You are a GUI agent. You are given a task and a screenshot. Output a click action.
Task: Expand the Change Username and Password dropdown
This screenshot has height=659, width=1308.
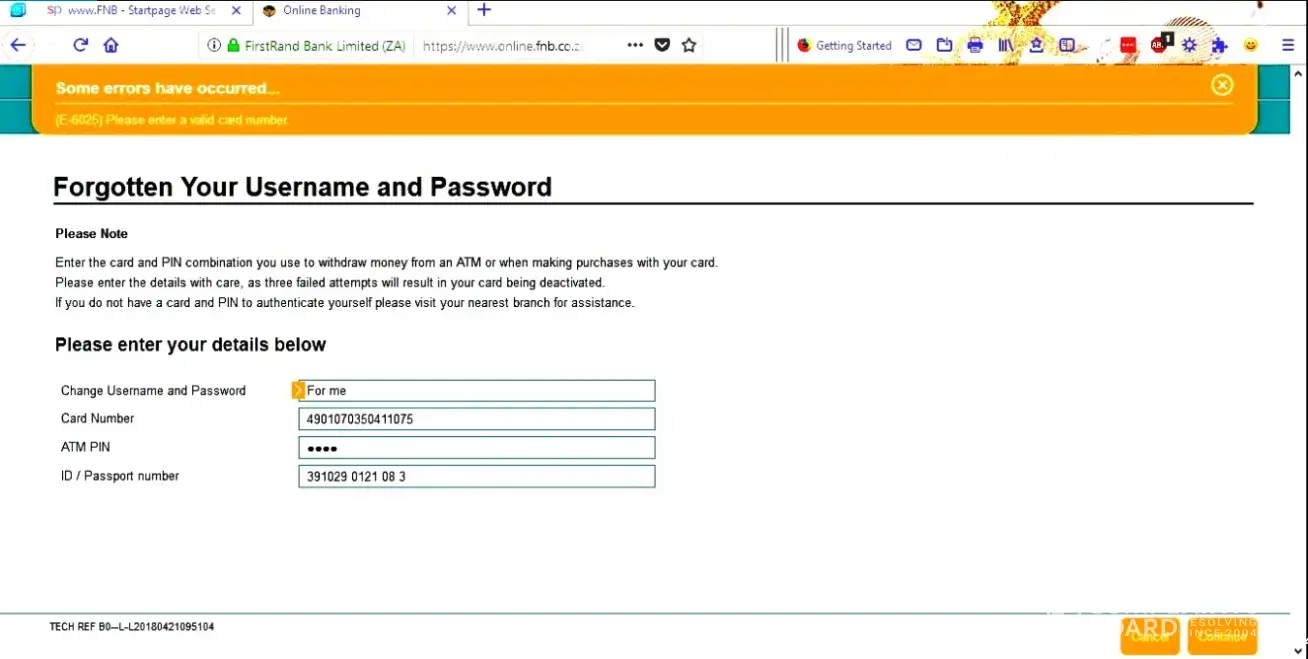(x=476, y=391)
